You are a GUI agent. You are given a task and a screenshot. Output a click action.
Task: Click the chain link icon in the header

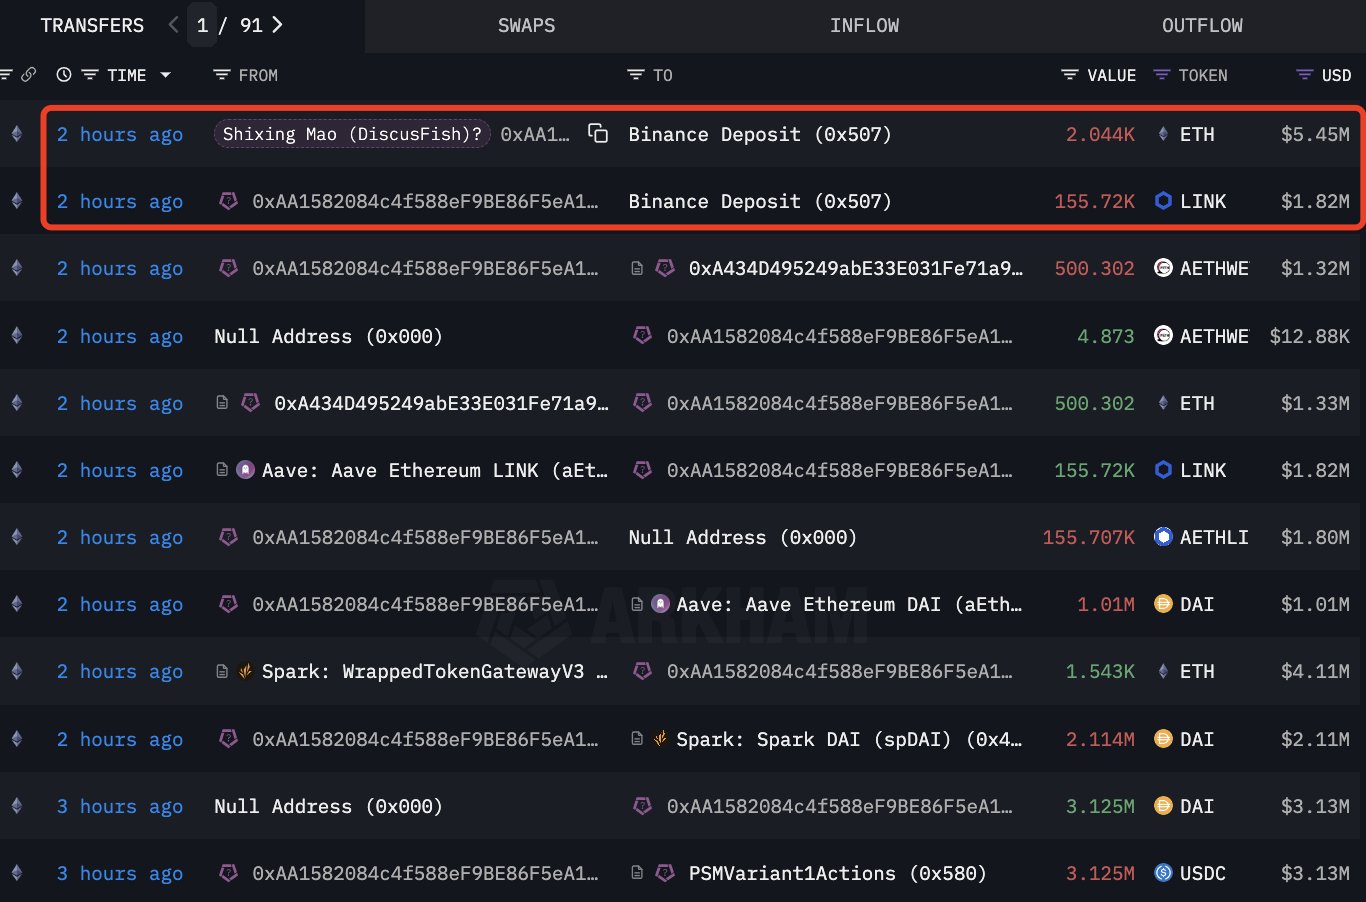point(29,75)
